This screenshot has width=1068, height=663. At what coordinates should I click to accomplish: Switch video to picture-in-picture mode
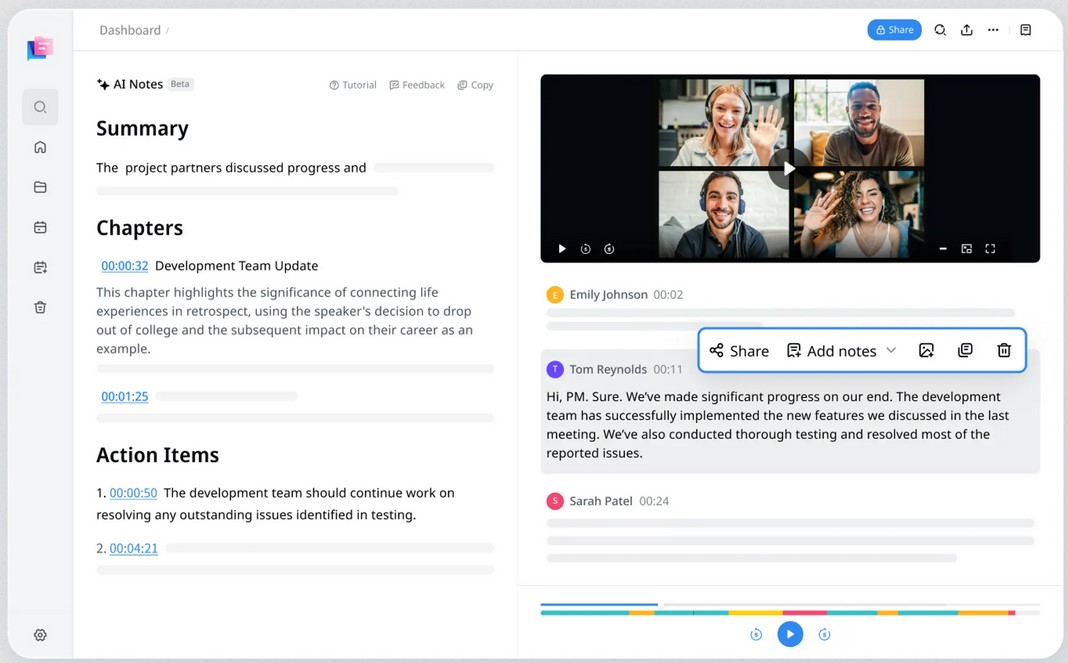(x=967, y=249)
